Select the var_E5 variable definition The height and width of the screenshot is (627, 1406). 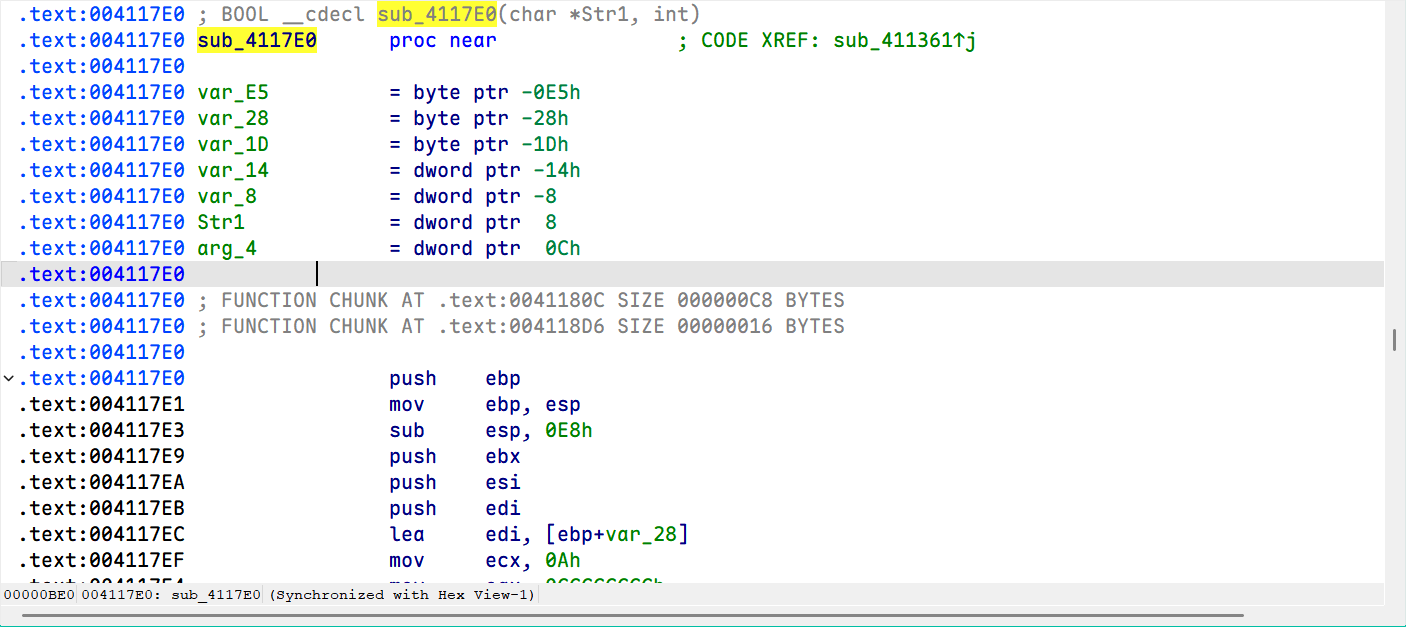point(233,93)
